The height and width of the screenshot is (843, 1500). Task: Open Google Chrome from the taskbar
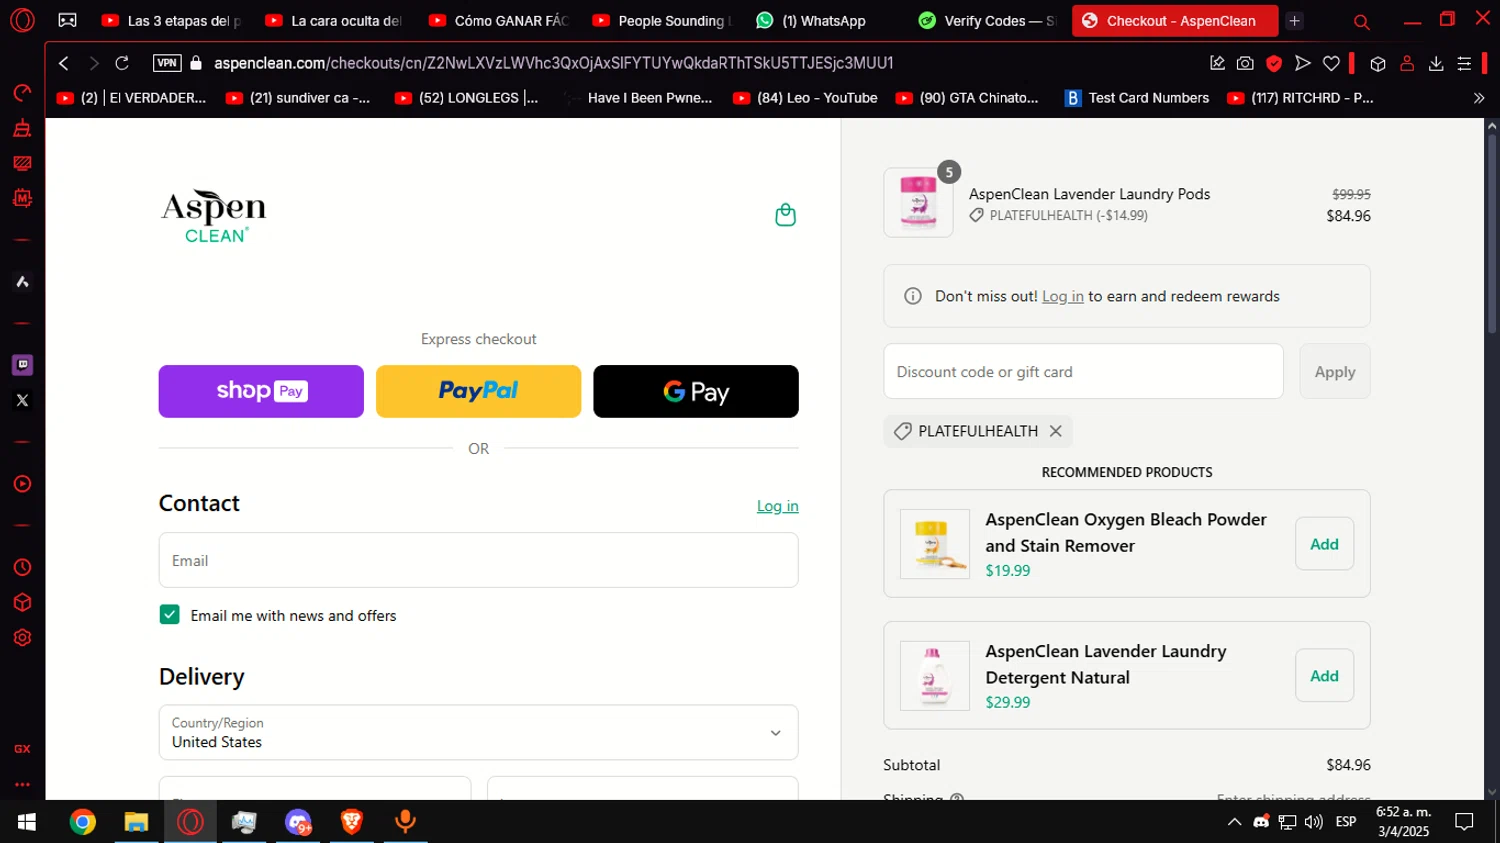click(x=83, y=822)
